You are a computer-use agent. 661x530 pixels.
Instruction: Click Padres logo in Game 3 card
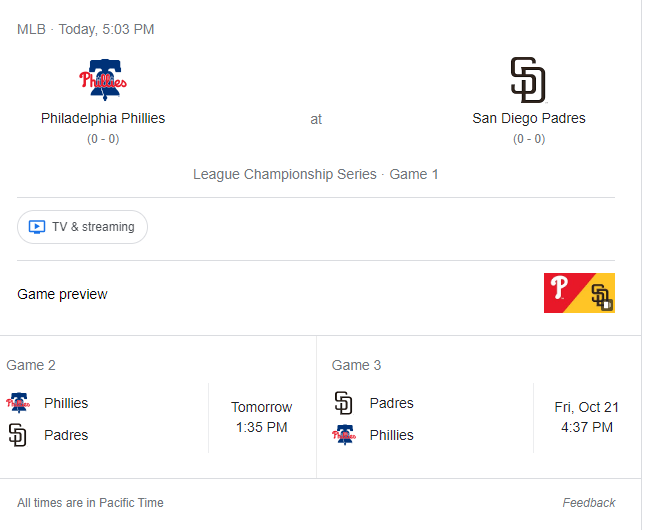(x=344, y=403)
